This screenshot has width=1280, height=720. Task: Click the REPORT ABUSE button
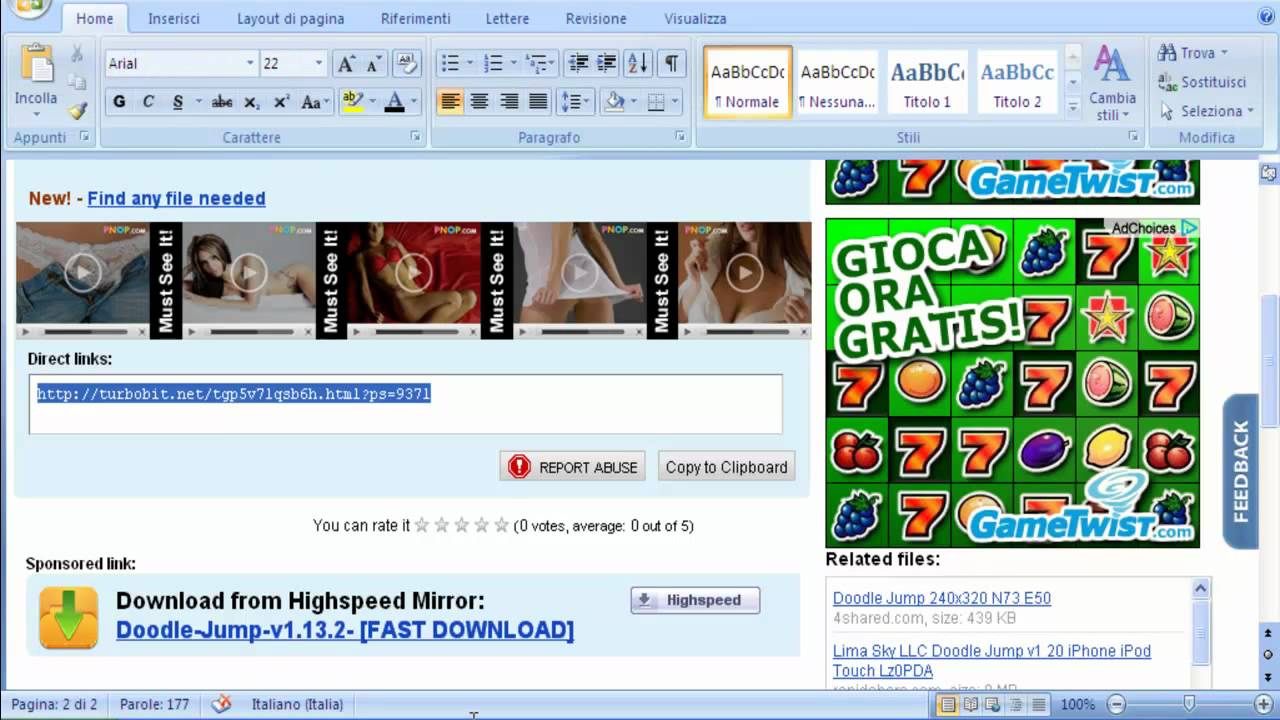click(572, 467)
